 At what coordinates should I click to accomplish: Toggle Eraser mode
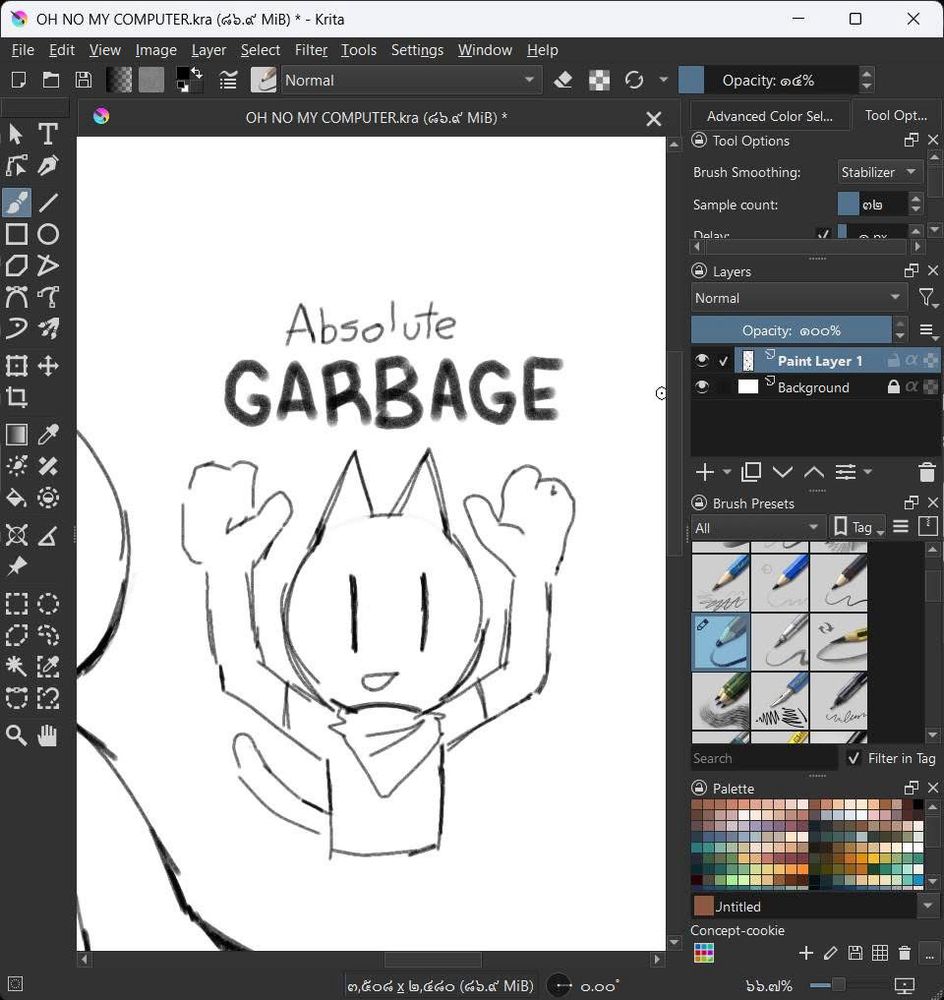click(563, 80)
